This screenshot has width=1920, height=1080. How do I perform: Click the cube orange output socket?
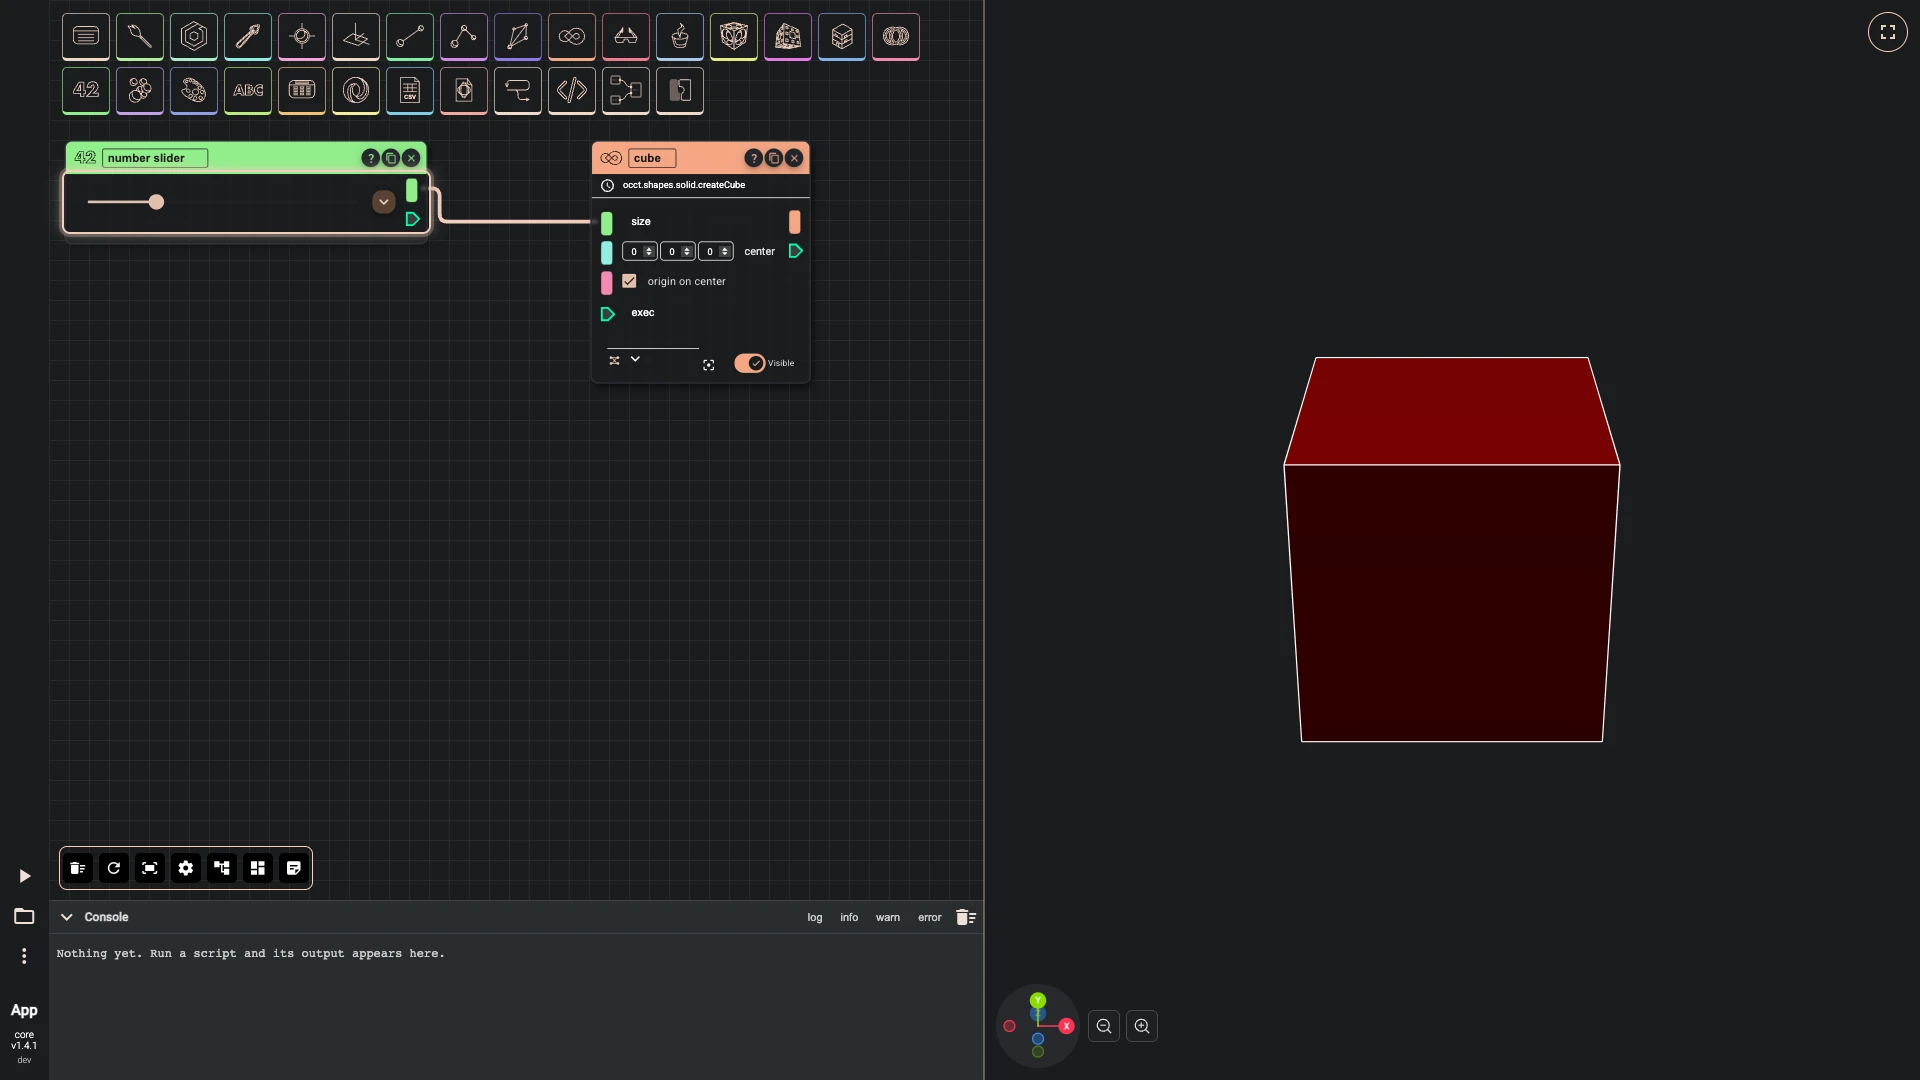pyautogui.click(x=795, y=222)
